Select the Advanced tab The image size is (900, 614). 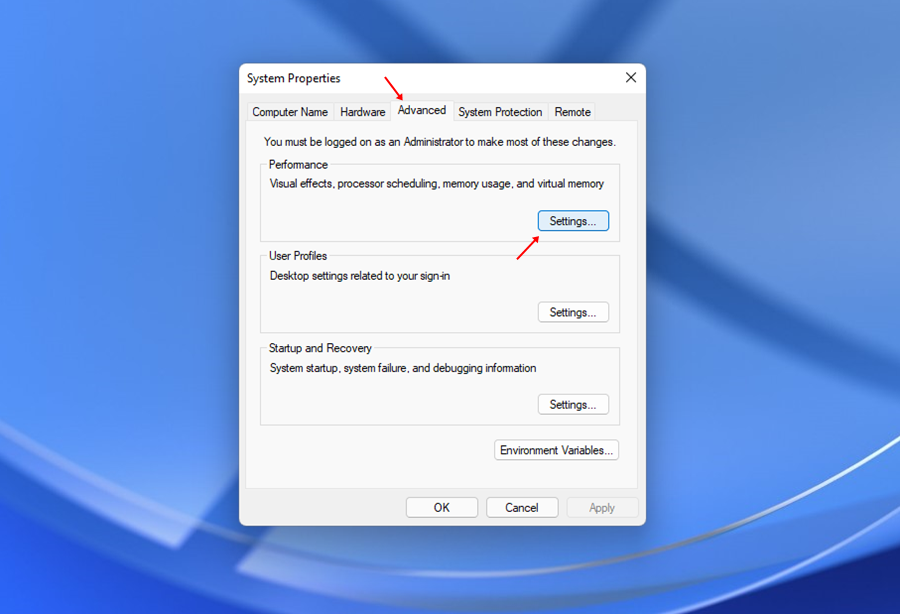[x=422, y=110]
